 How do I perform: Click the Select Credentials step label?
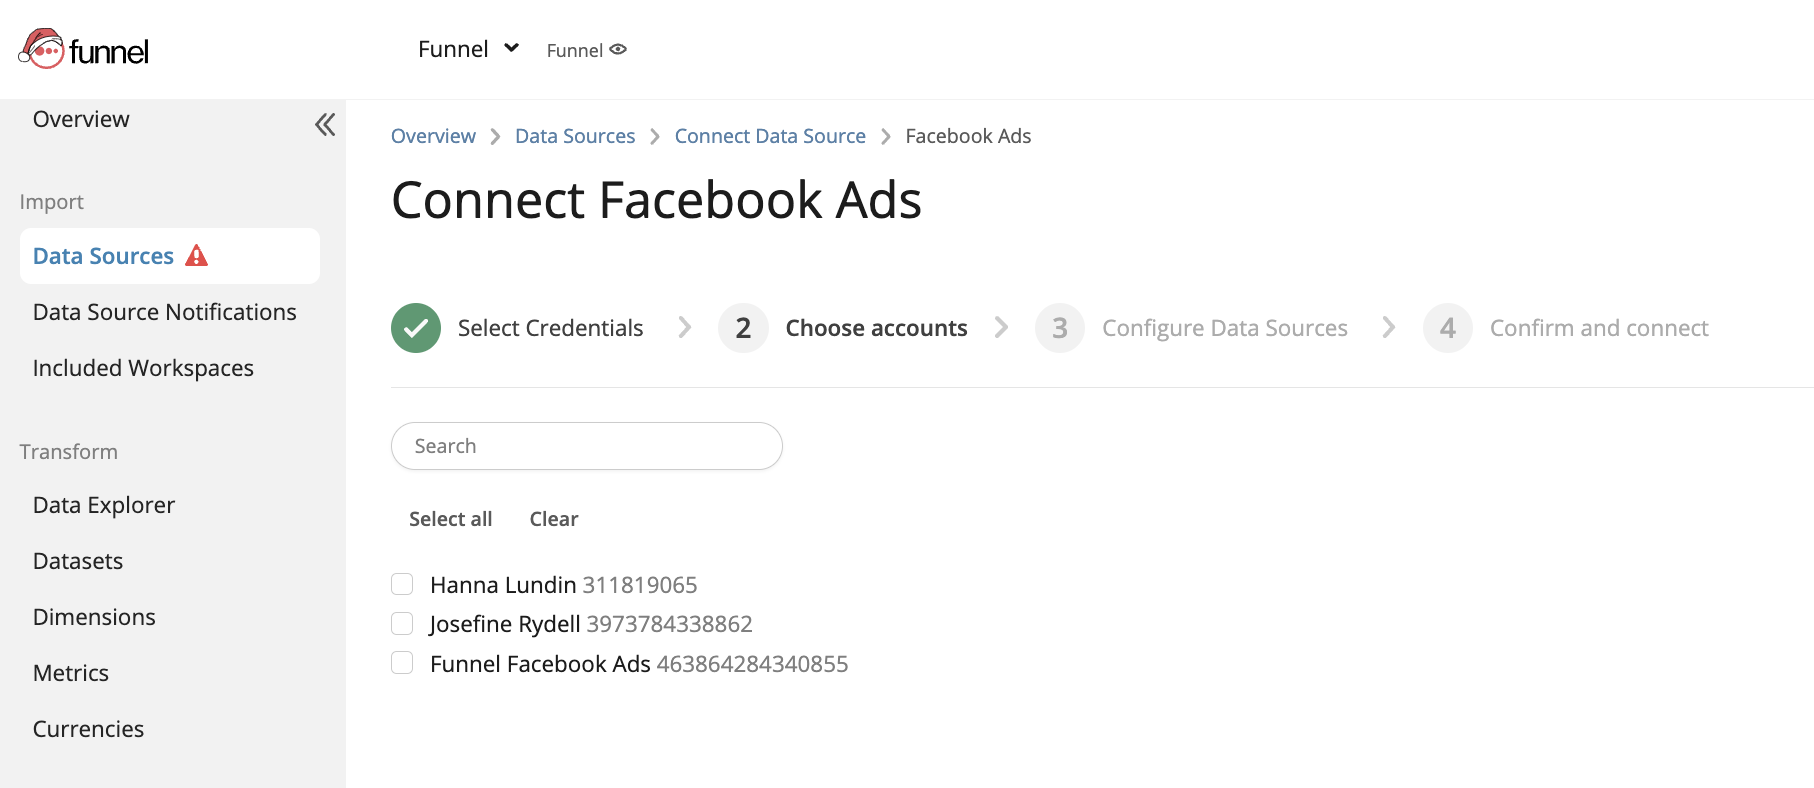point(550,328)
